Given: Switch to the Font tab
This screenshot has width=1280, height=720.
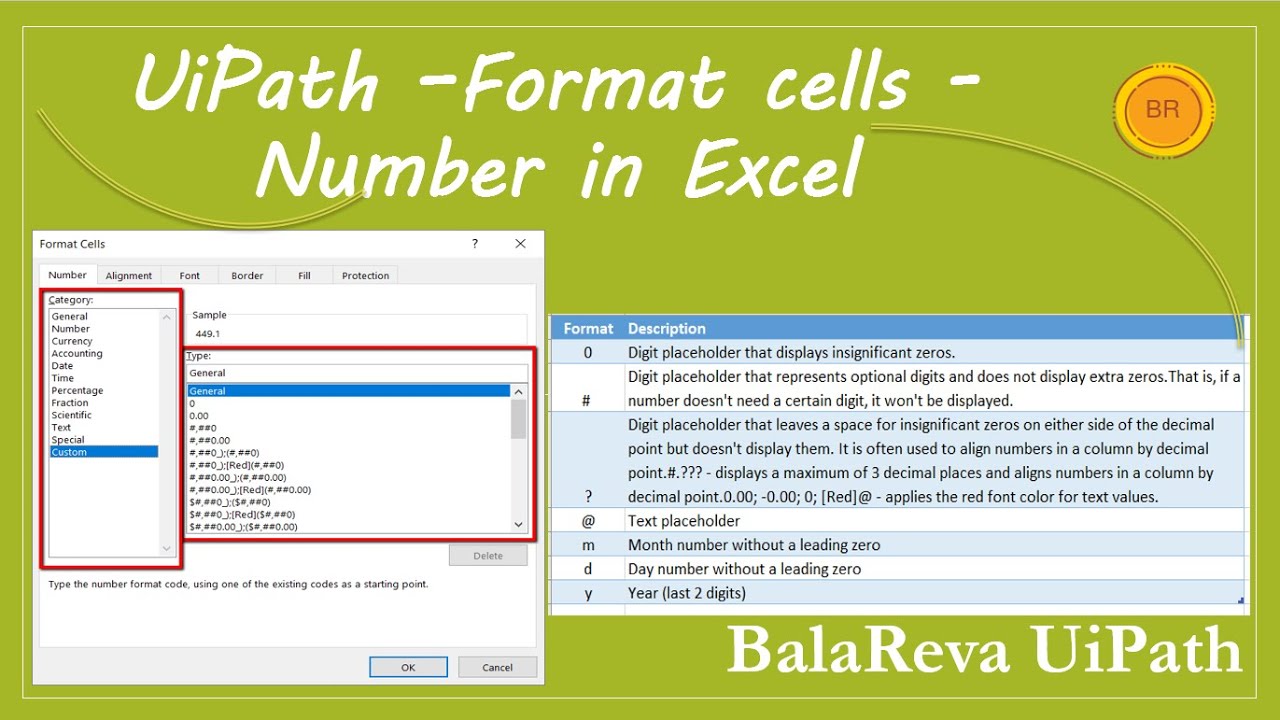Looking at the screenshot, I should click(190, 276).
